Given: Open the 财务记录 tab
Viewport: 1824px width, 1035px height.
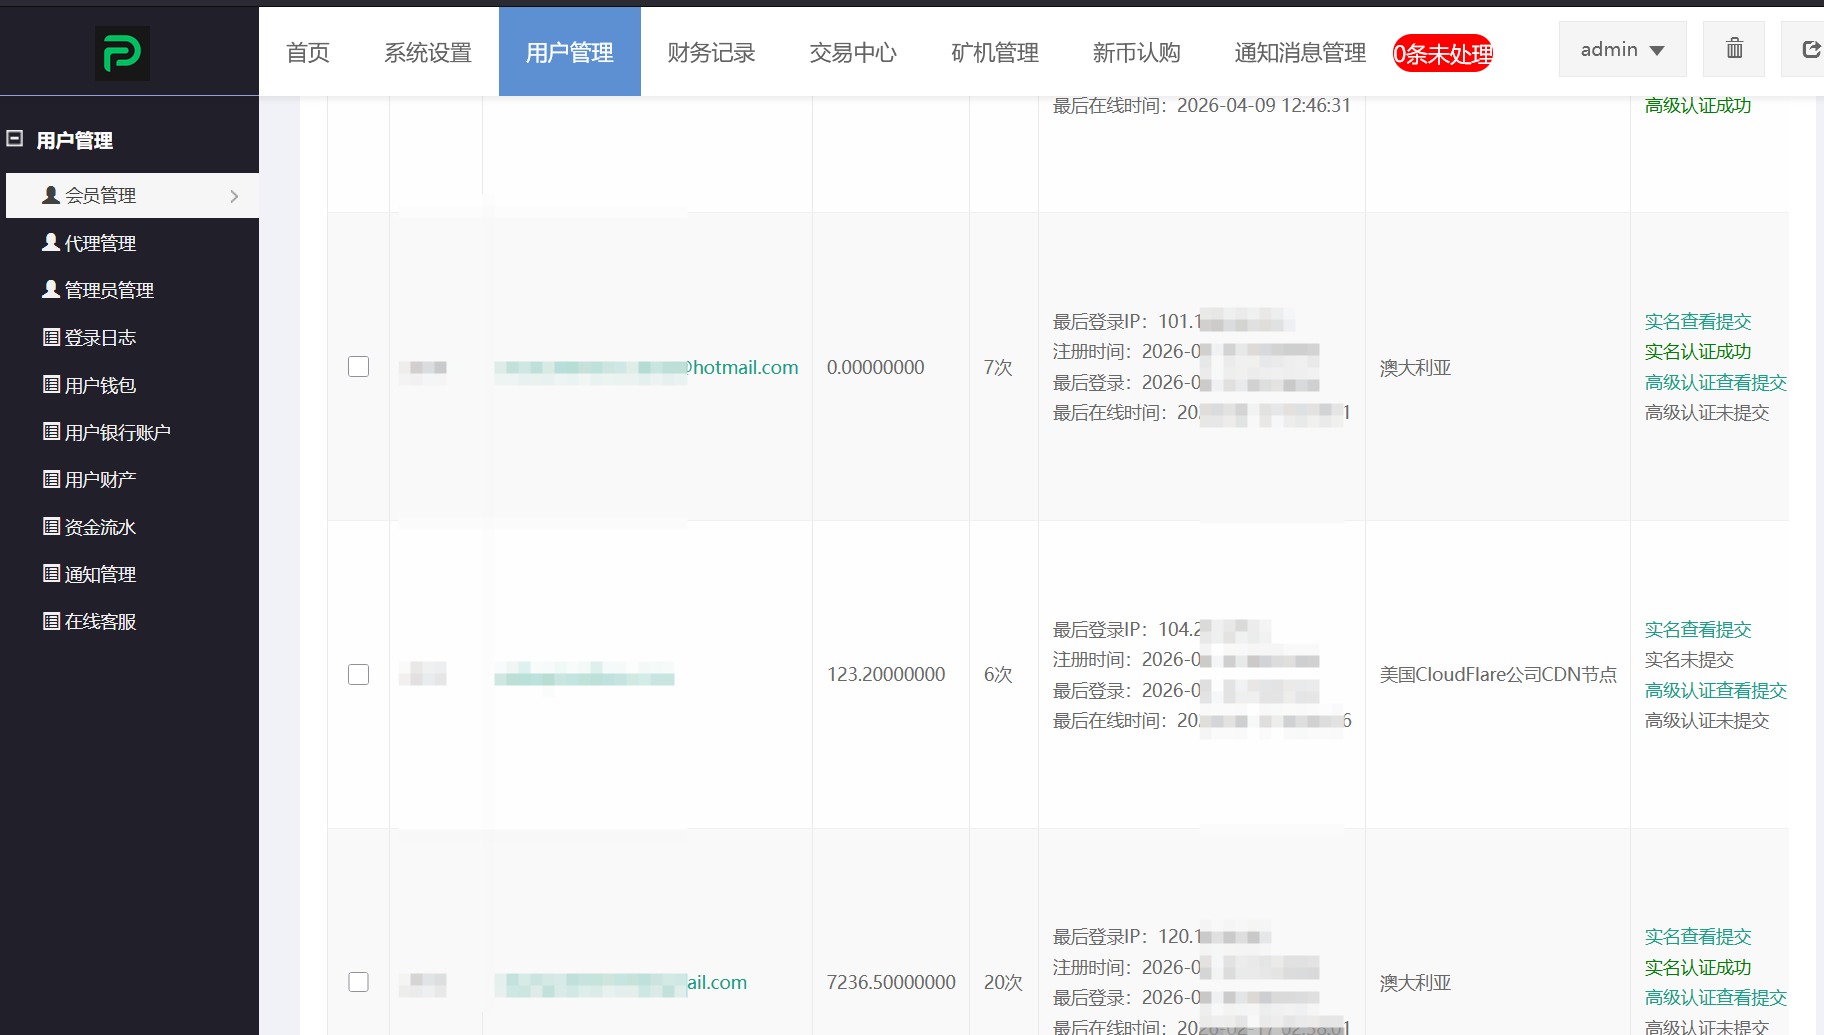Looking at the screenshot, I should pyautogui.click(x=711, y=52).
